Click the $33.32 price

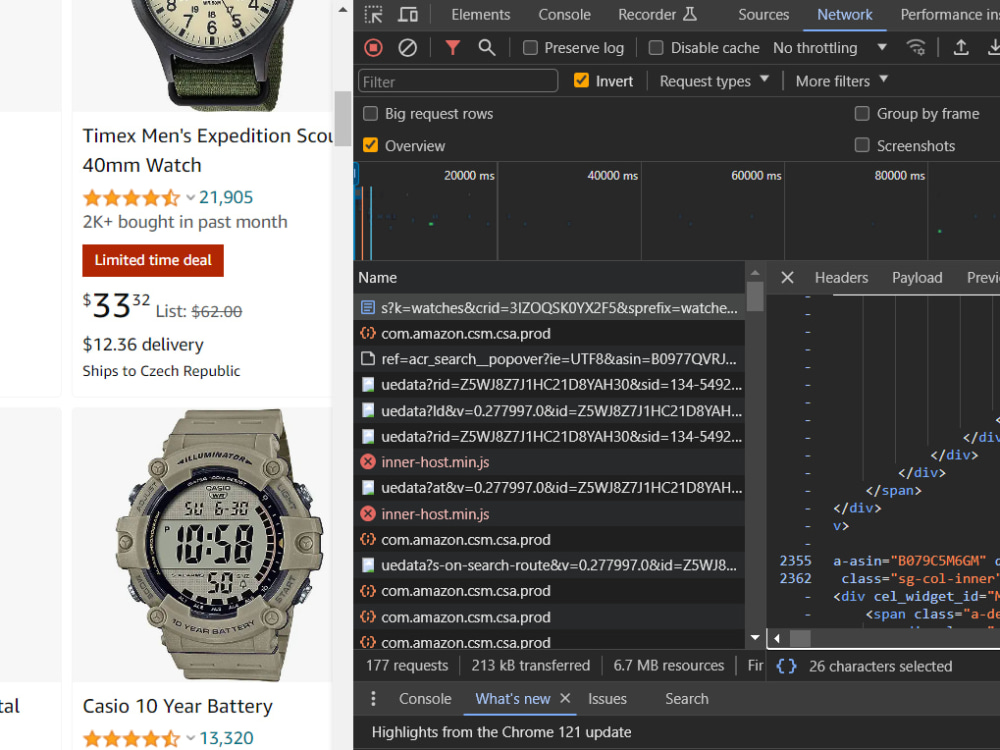pos(116,305)
